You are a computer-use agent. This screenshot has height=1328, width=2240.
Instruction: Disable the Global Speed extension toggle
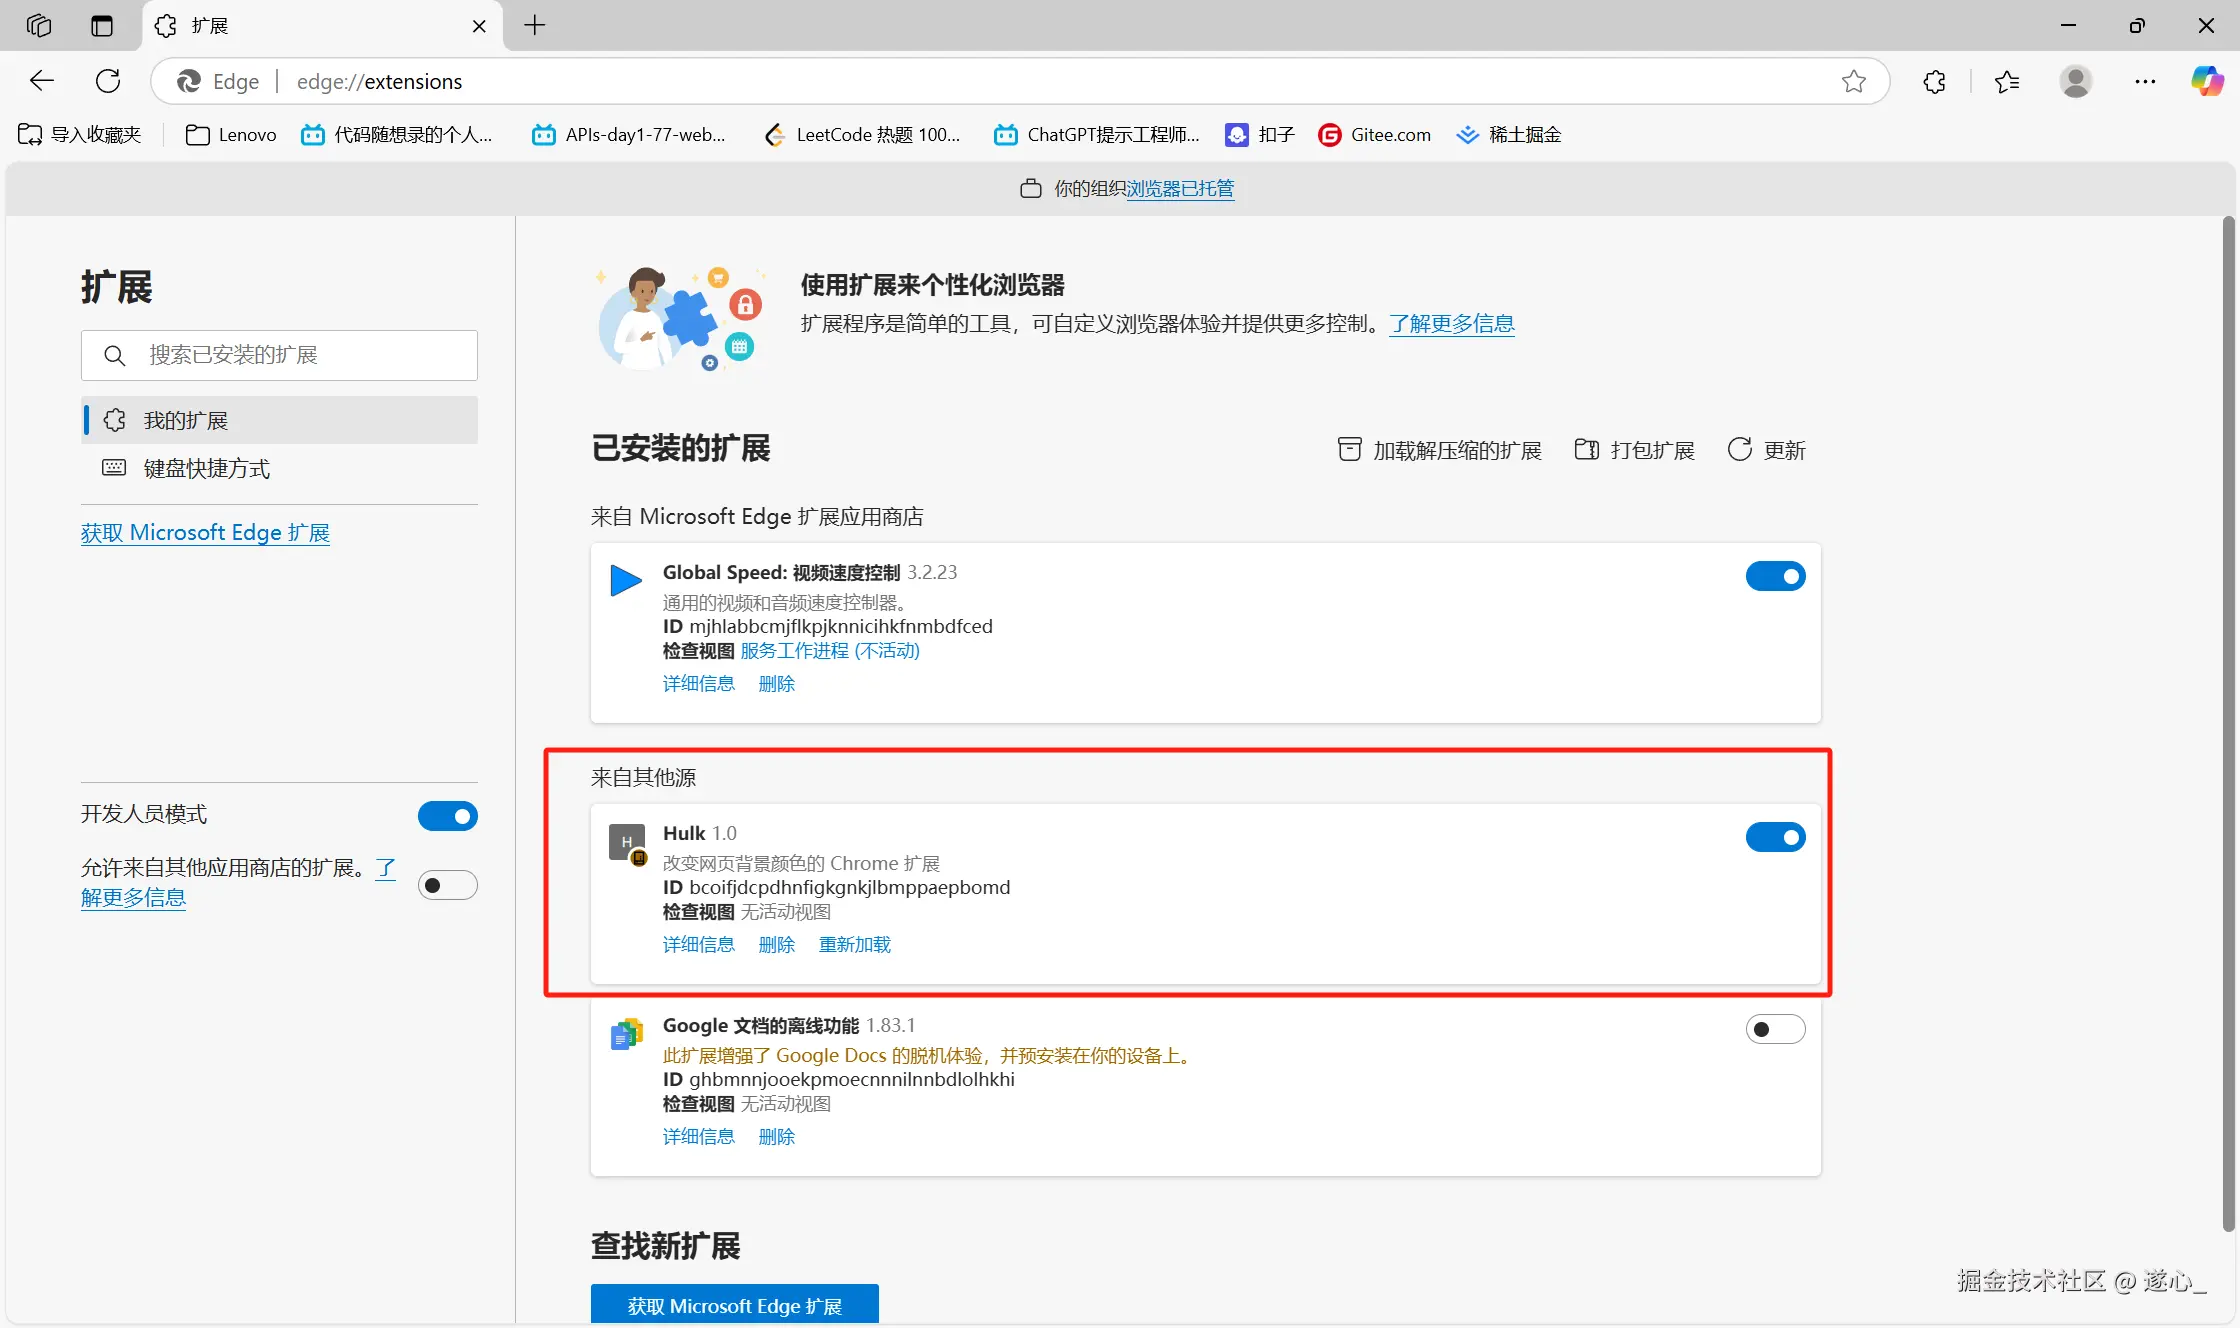pyautogui.click(x=1775, y=576)
